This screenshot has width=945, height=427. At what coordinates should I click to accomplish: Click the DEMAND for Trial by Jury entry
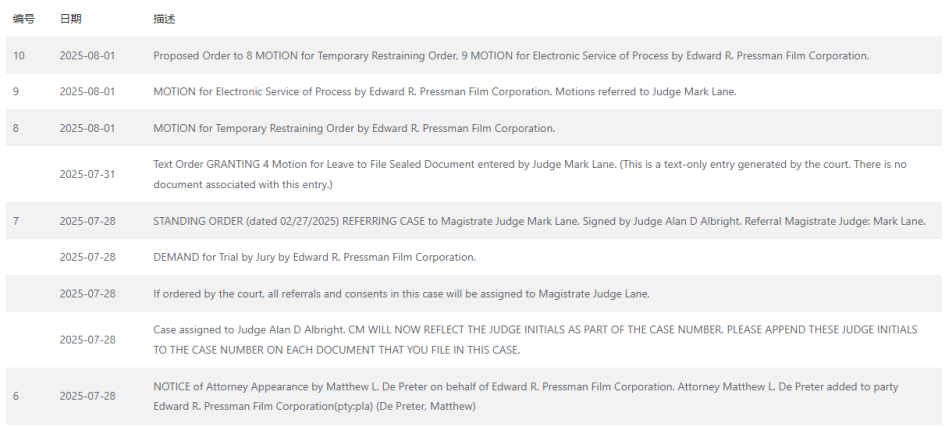pyautogui.click(x=315, y=257)
